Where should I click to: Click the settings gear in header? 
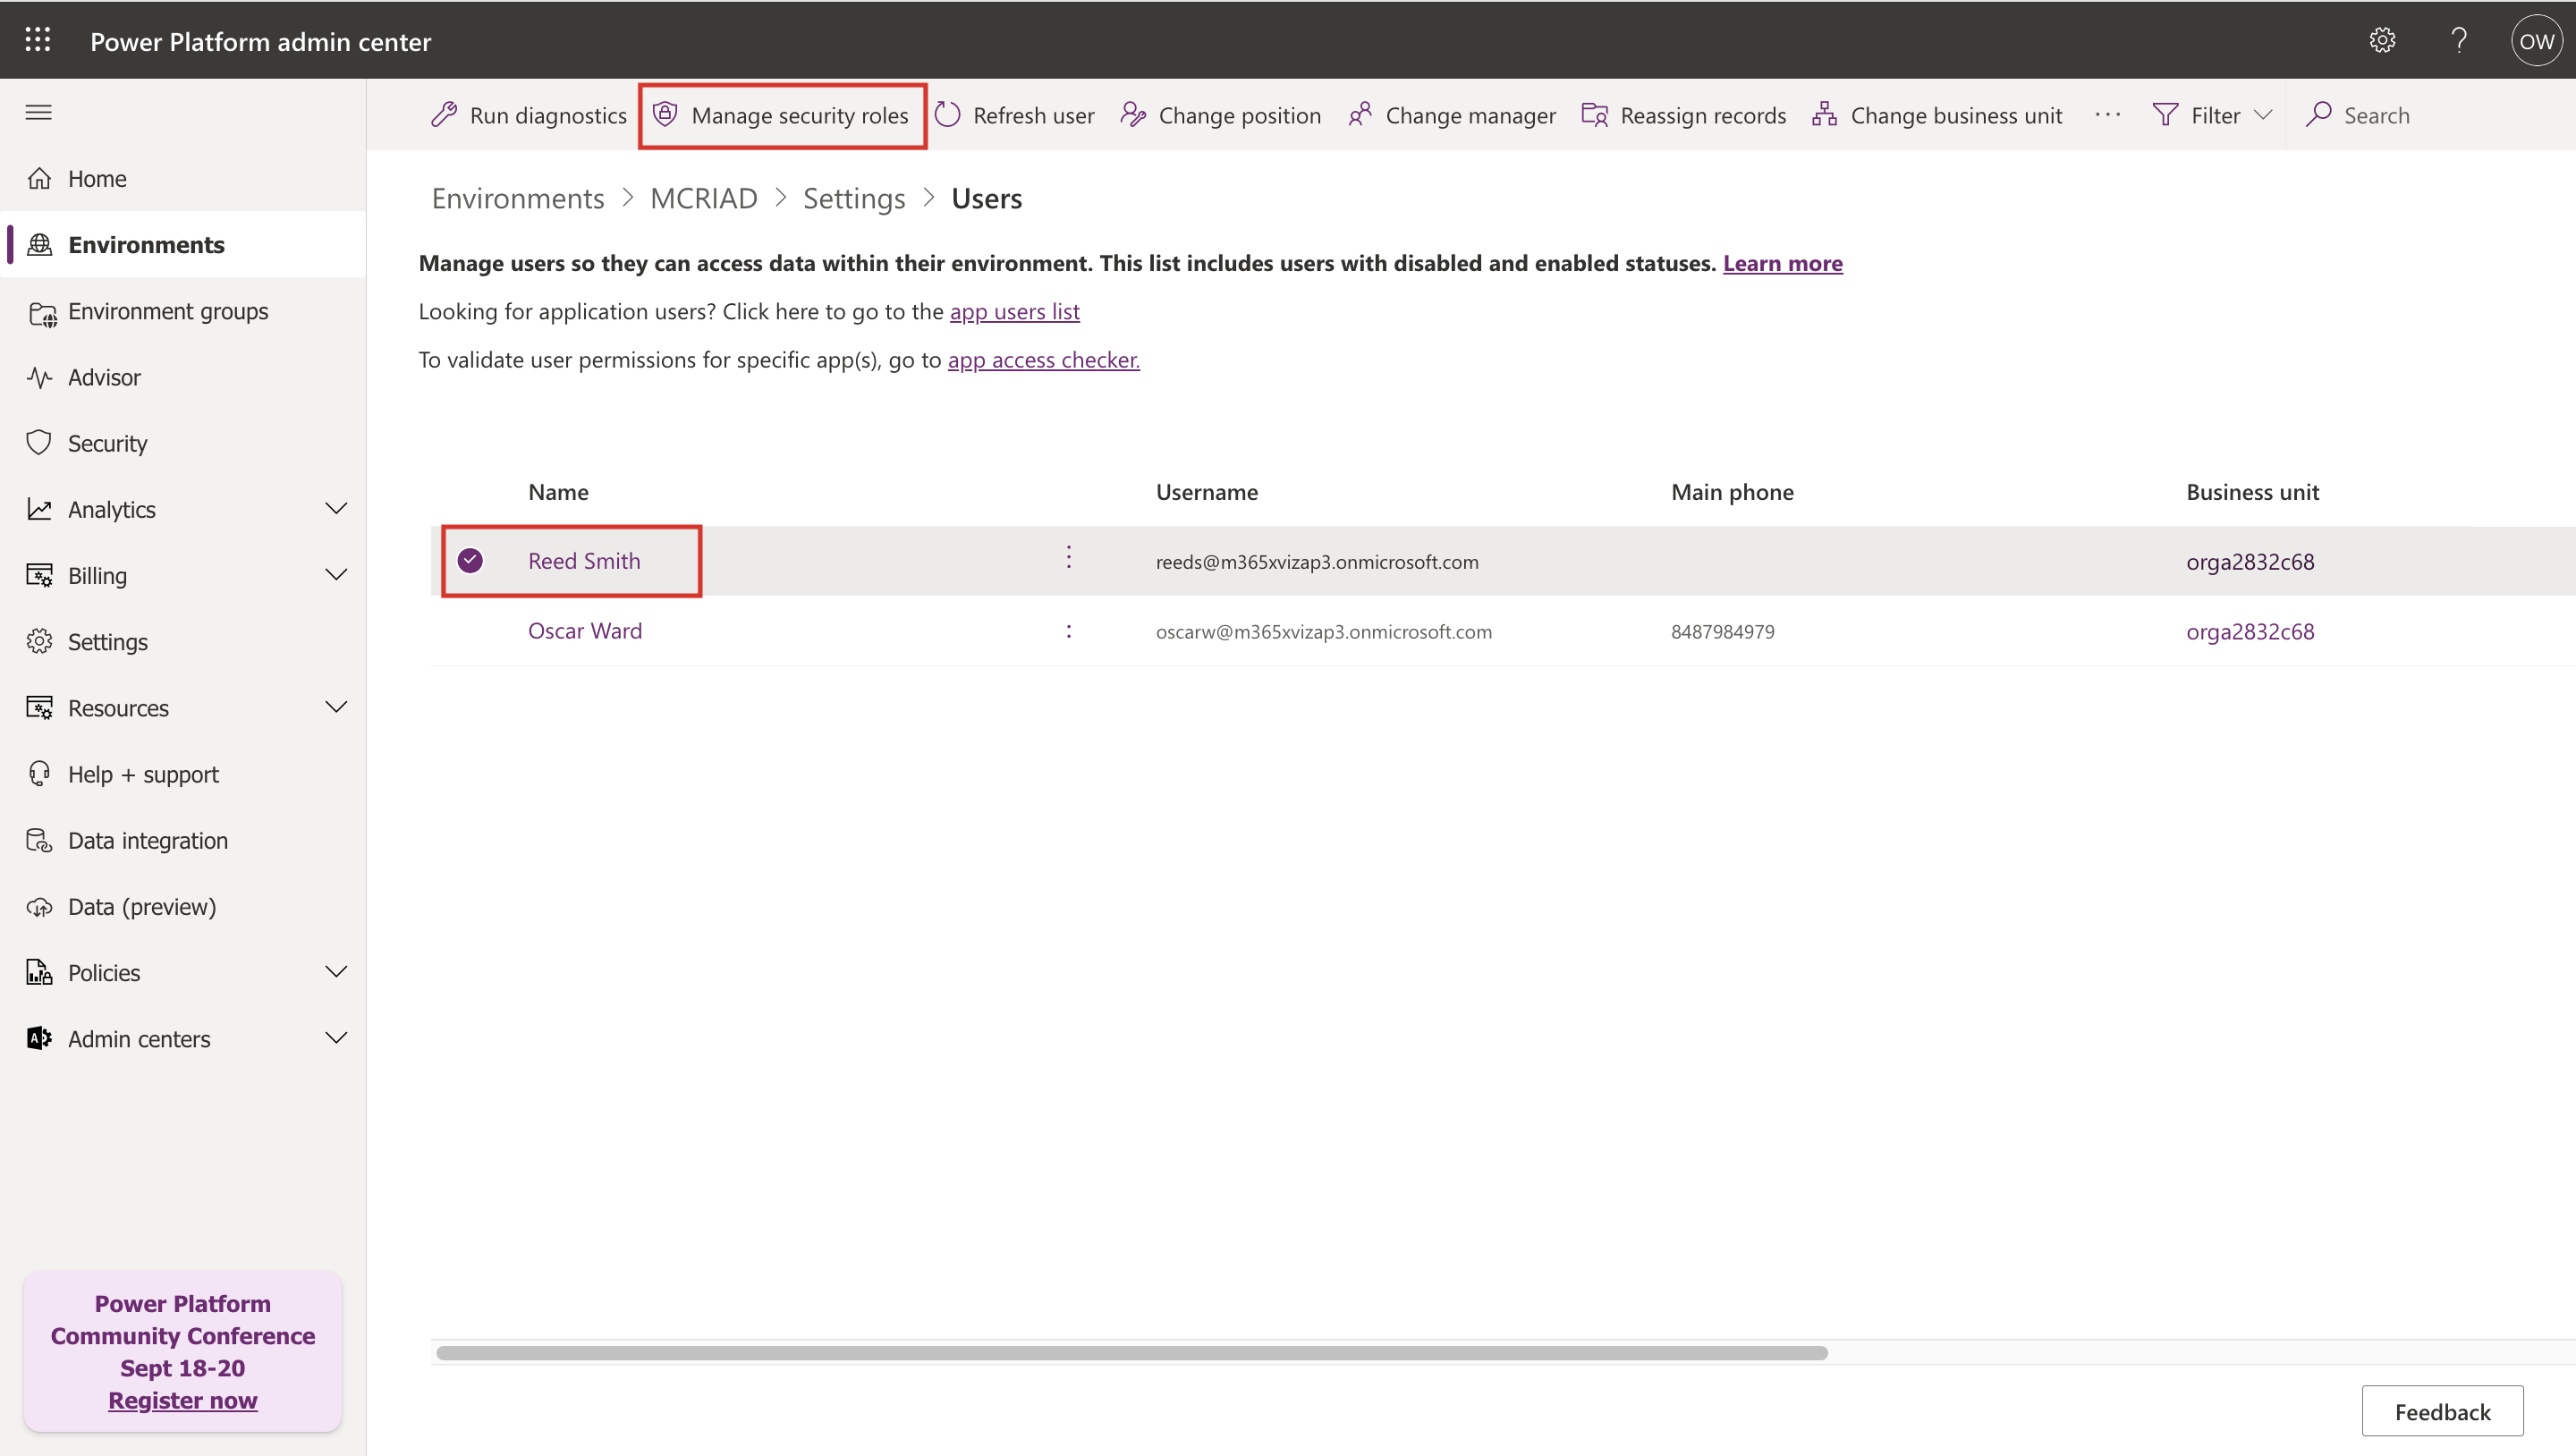tap(2382, 40)
